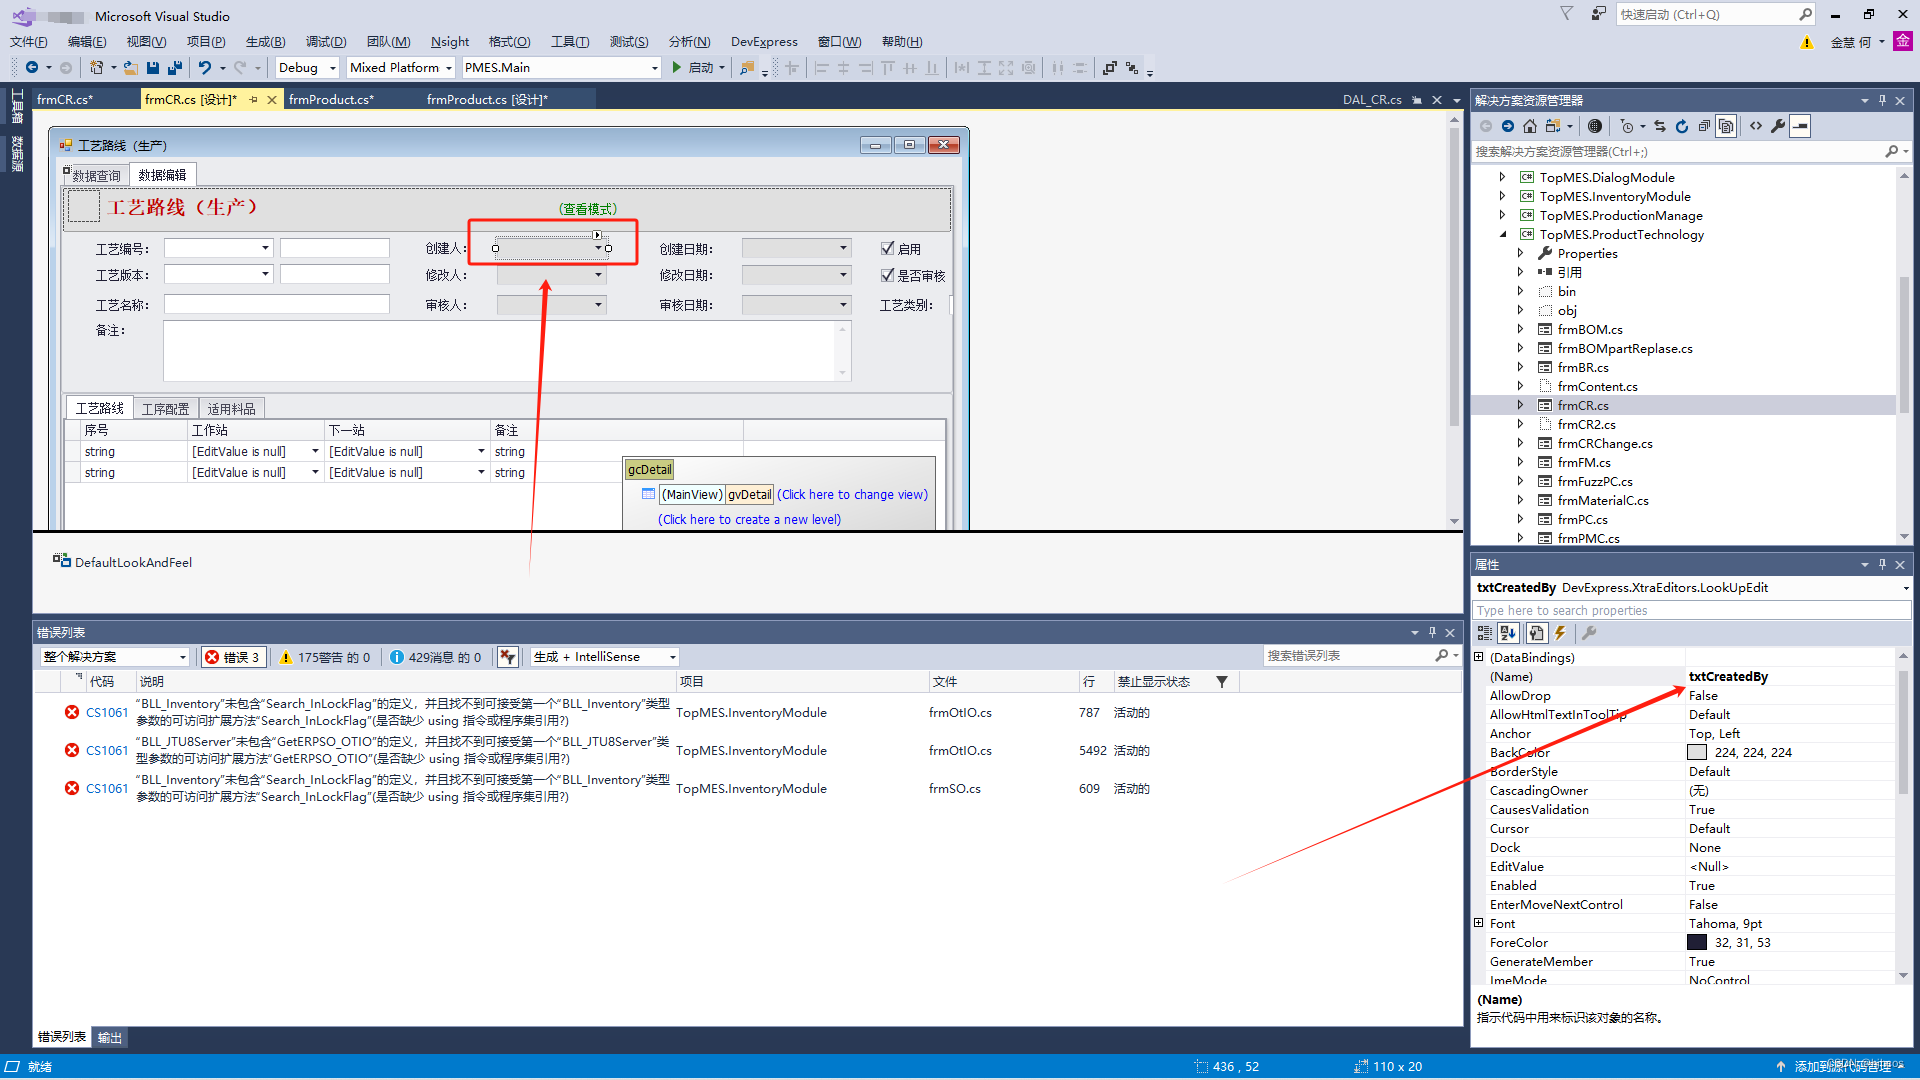Expand the Font property group

1479,923
